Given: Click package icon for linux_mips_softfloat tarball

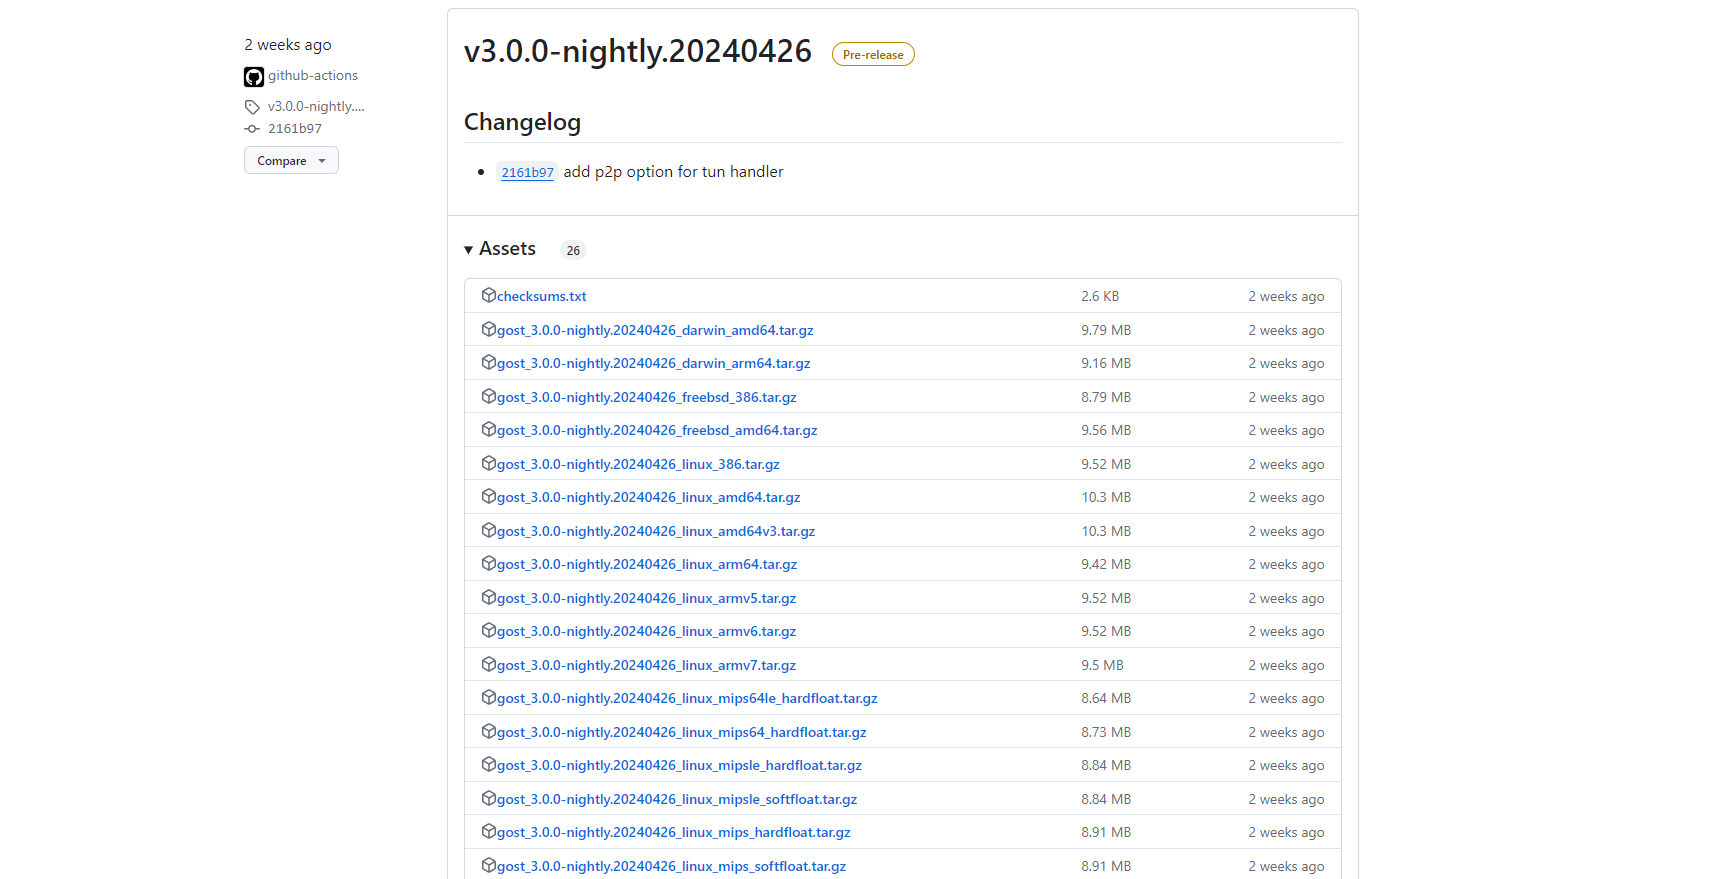Looking at the screenshot, I should pyautogui.click(x=489, y=865).
